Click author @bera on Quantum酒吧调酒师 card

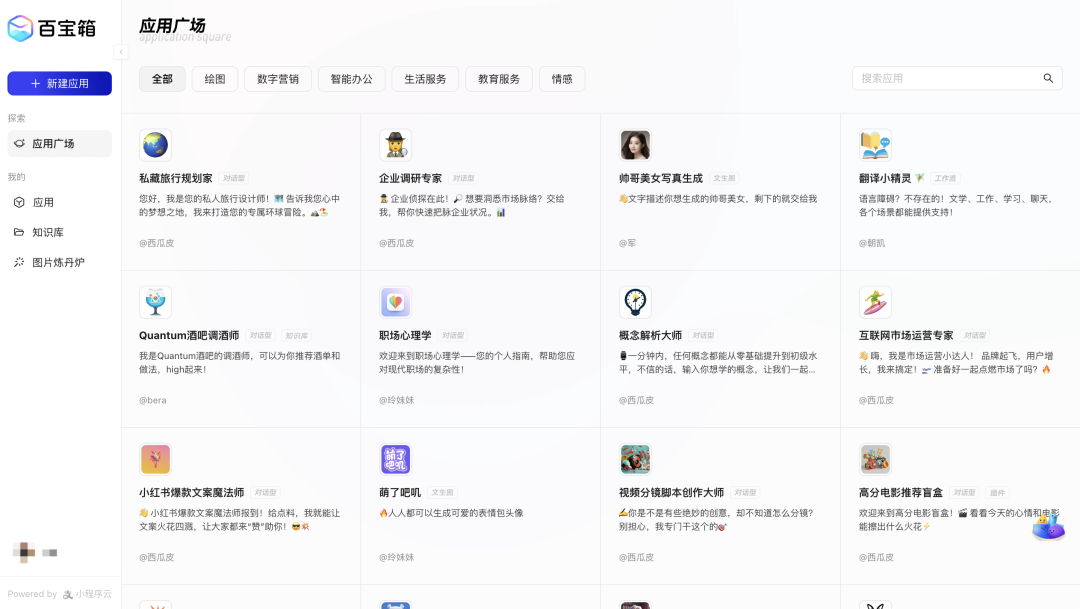(153, 400)
